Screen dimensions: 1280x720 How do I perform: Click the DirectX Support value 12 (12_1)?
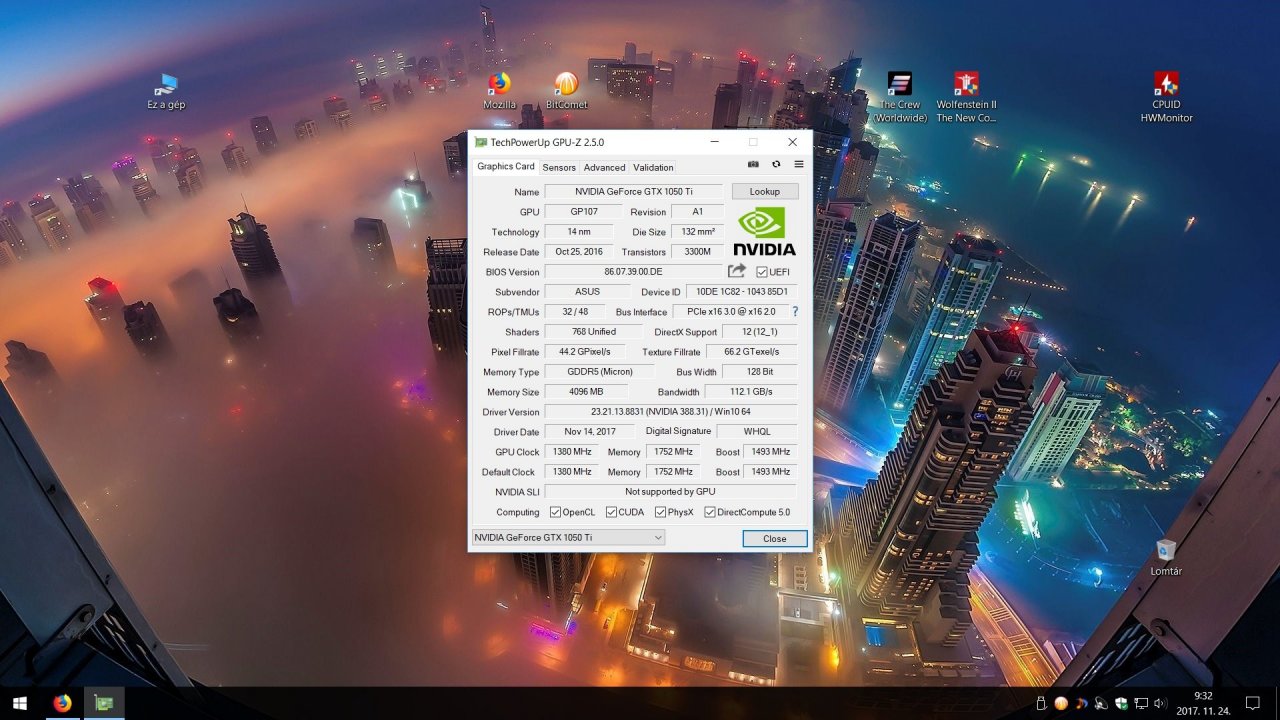[759, 332]
